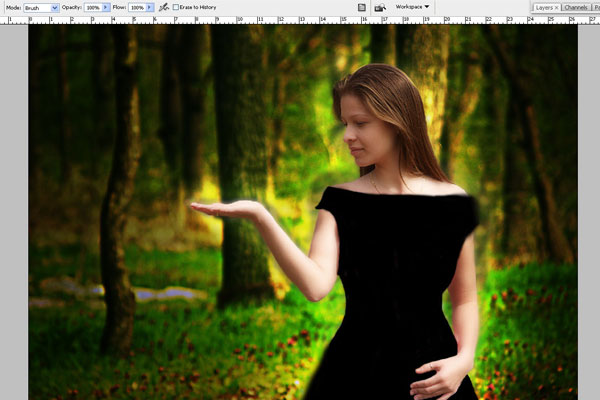Close the Layers tab with its x

[x=556, y=7]
